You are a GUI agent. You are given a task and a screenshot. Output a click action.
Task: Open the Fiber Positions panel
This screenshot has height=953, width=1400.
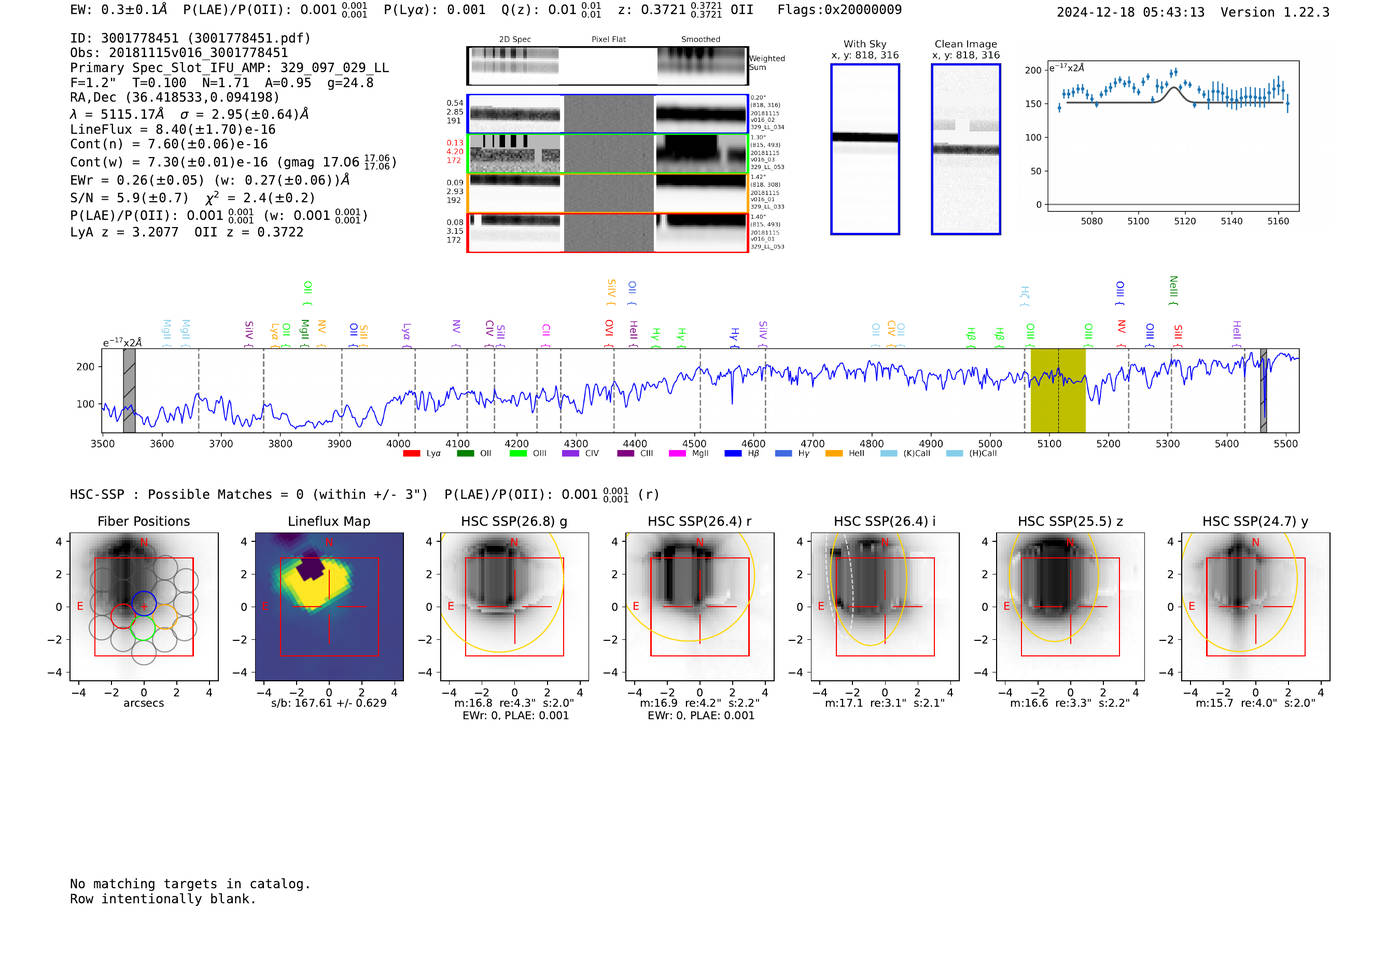tap(144, 607)
